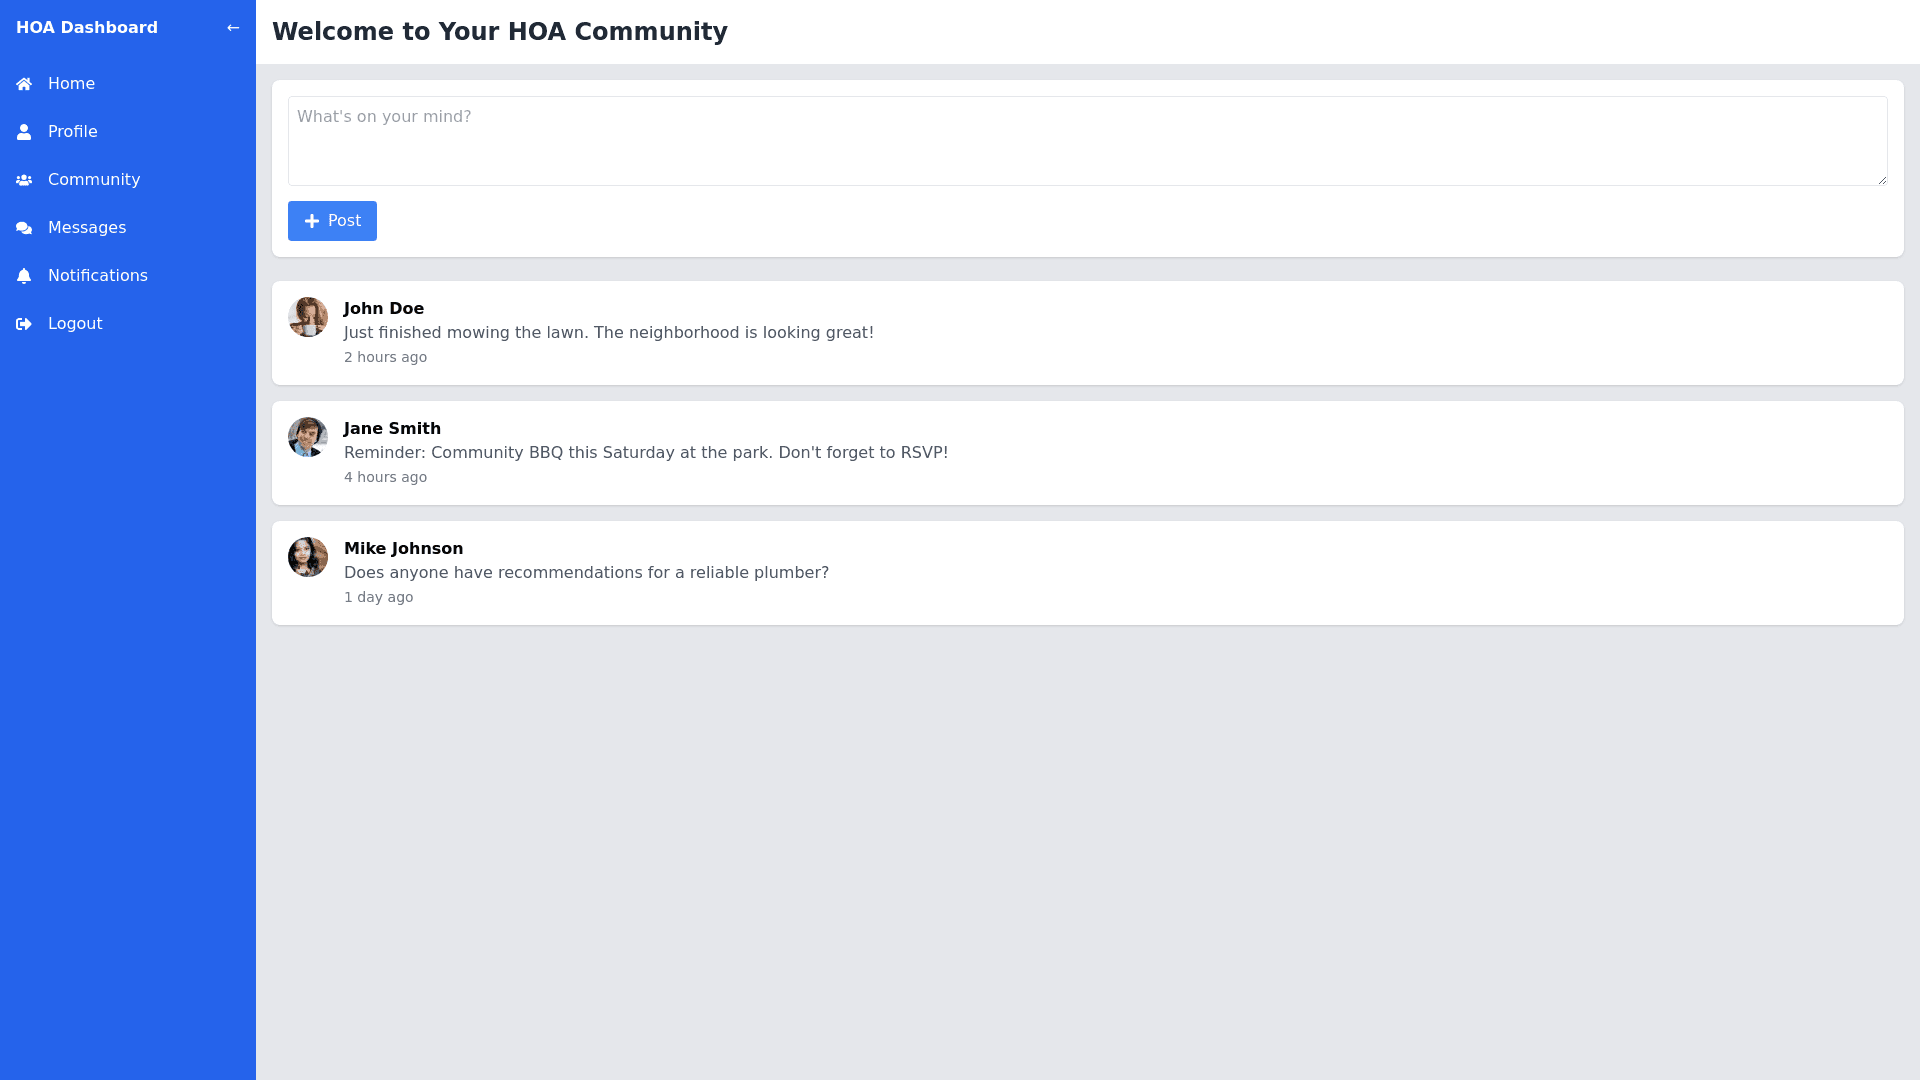The image size is (1920, 1080).
Task: Click the plus icon on Post button
Action: 312,221
